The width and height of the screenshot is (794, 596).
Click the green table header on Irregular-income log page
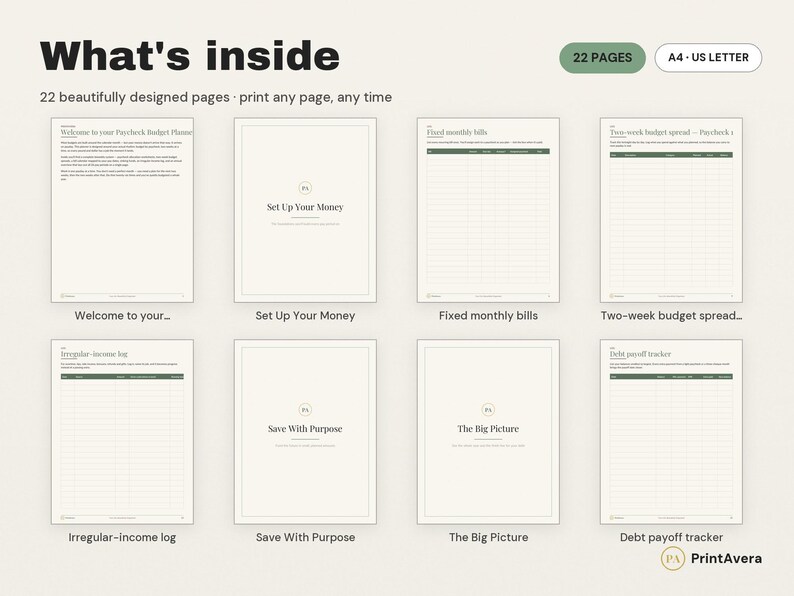coord(122,377)
